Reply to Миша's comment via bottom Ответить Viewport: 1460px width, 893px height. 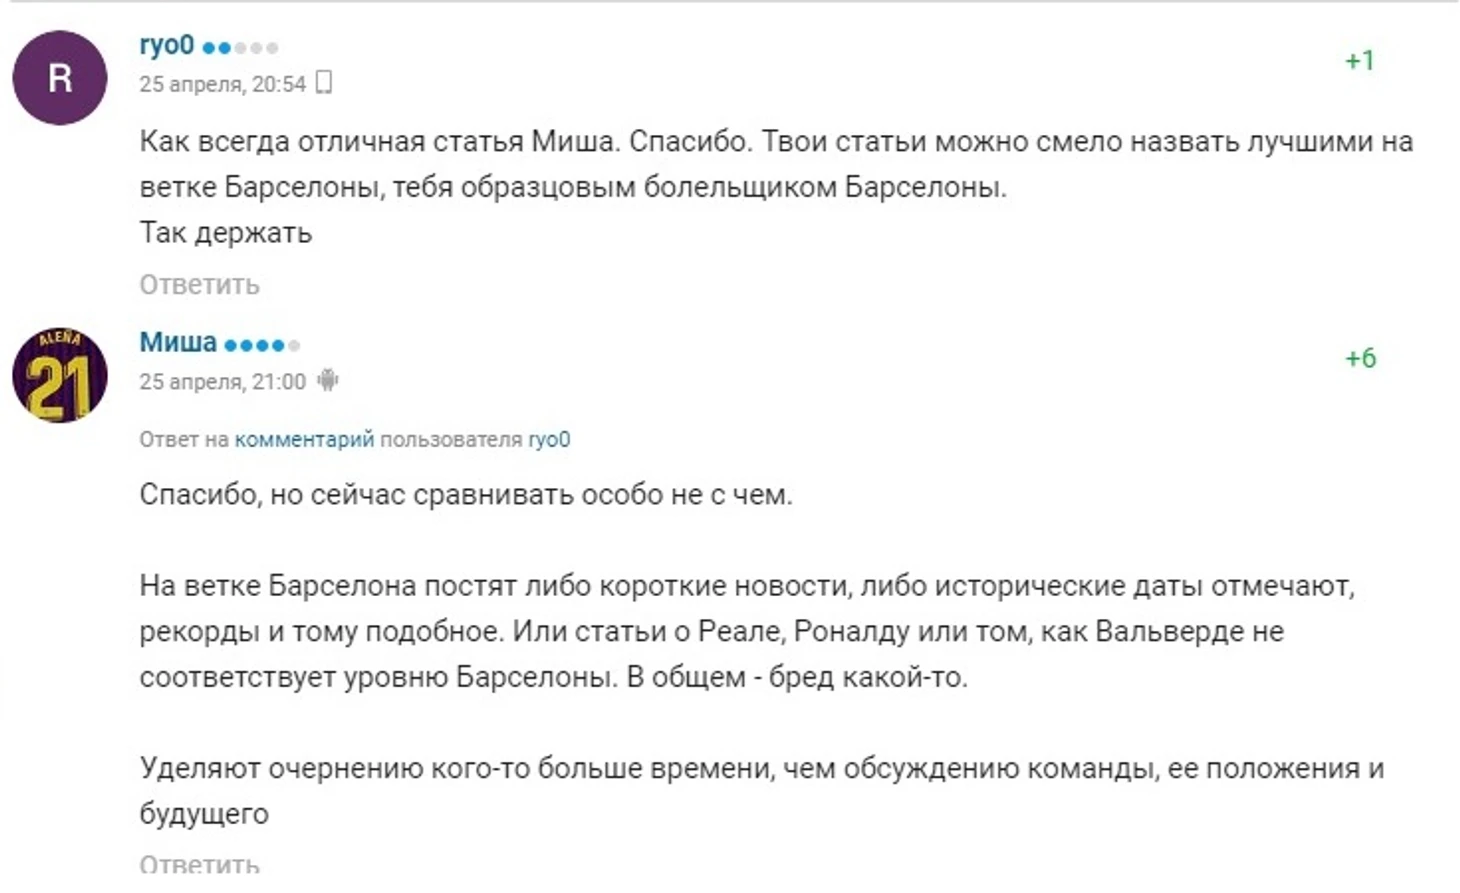[199, 864]
